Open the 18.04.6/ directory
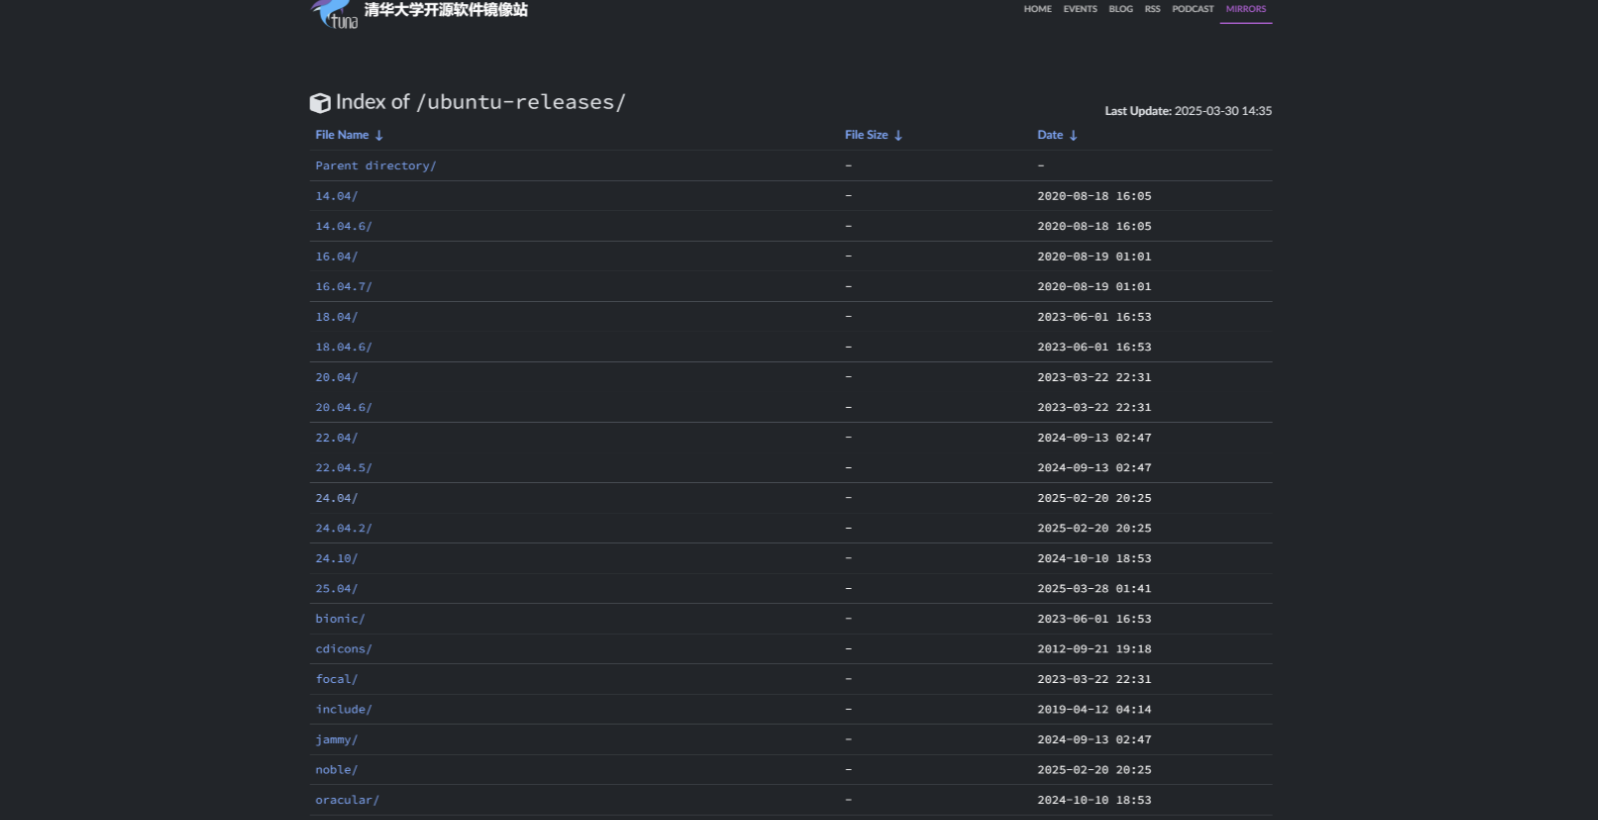 [344, 347]
